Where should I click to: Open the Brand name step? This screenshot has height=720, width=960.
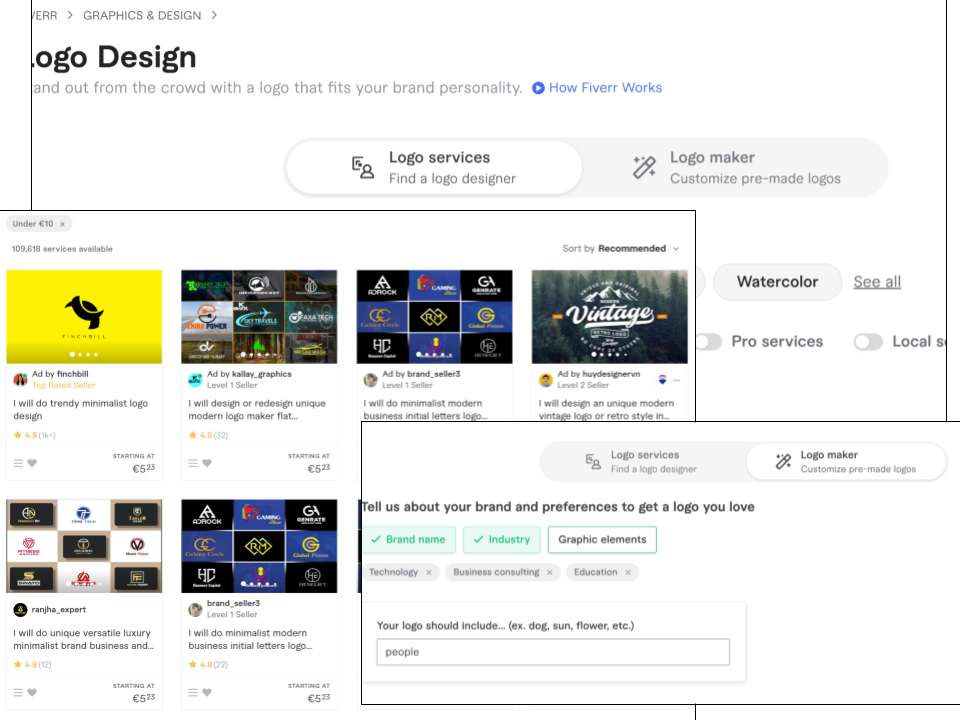(x=409, y=539)
